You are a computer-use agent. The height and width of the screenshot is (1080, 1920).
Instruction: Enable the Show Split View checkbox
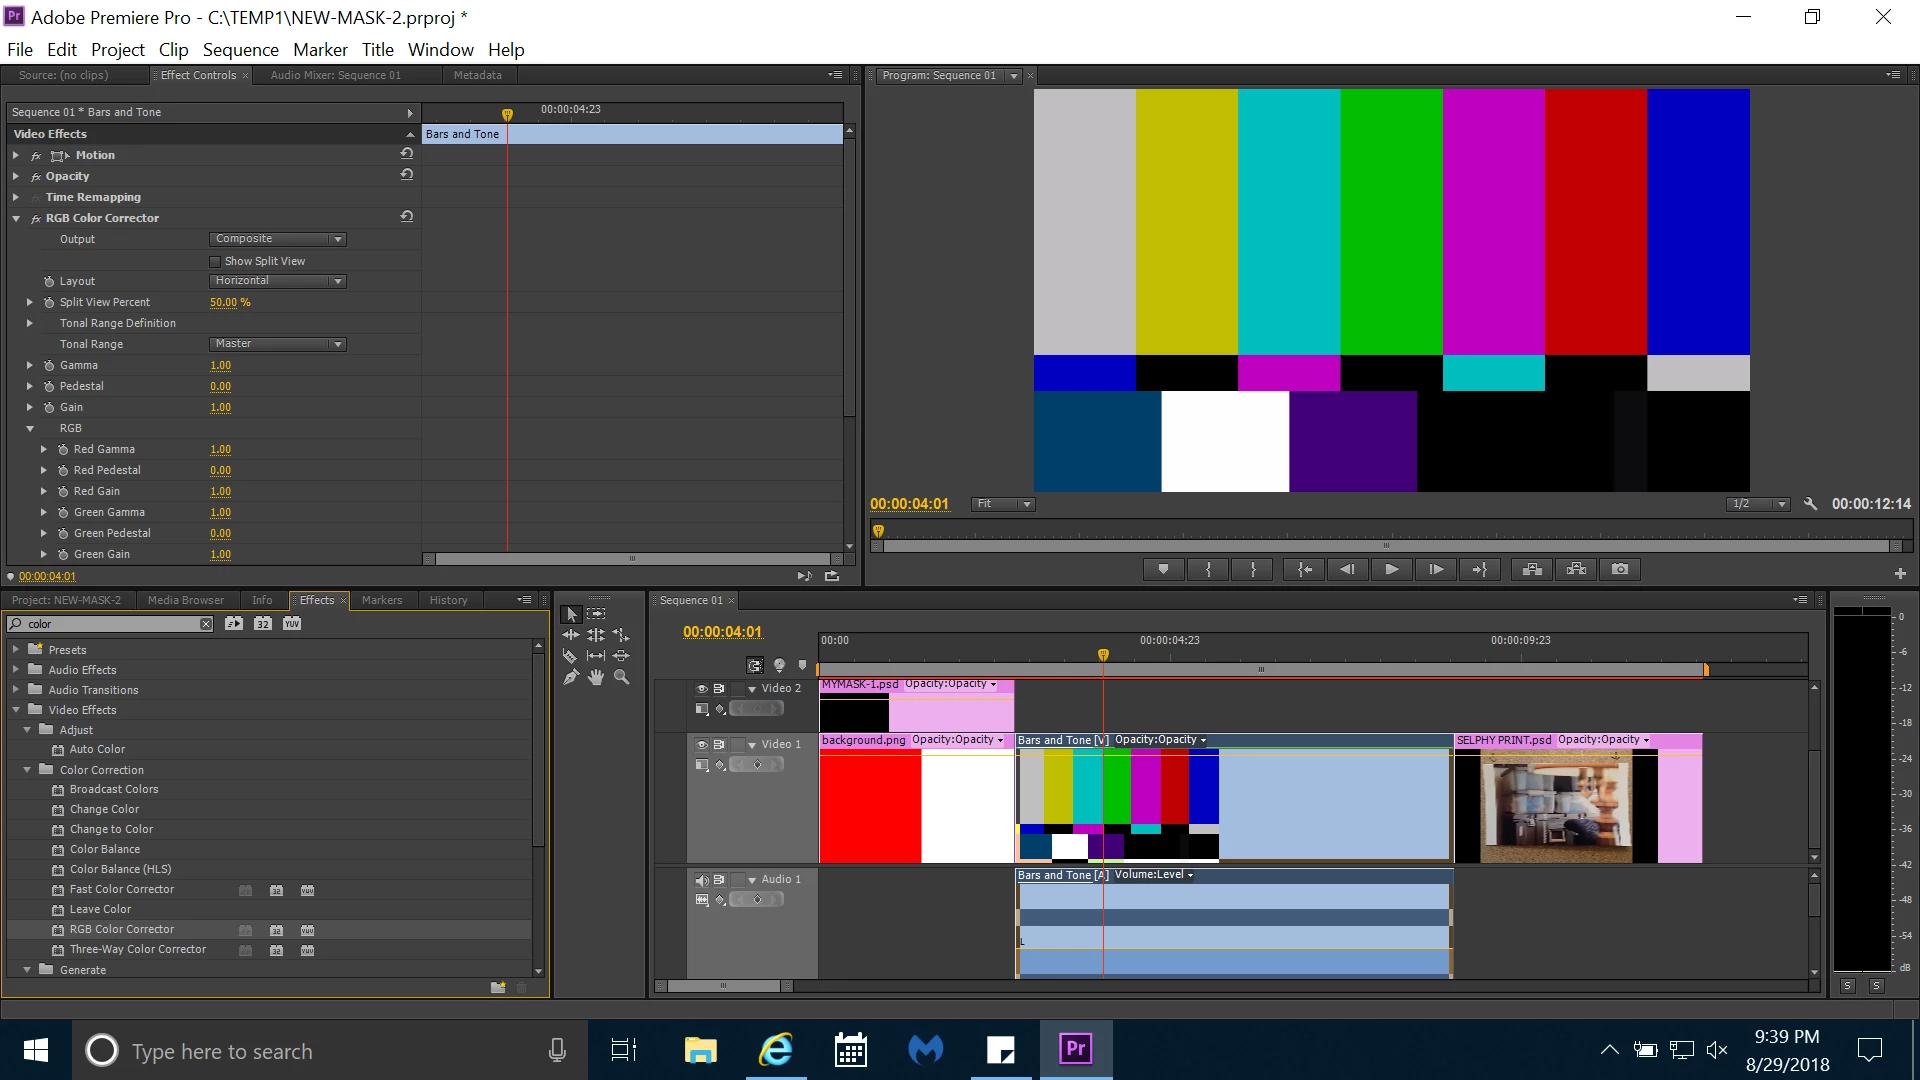[215, 261]
